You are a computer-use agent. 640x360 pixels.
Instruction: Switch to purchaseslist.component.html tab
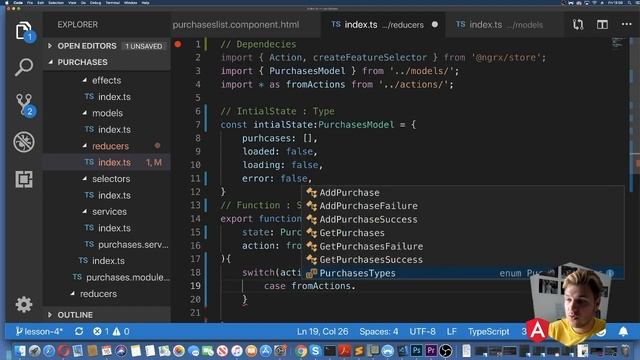coord(236,24)
